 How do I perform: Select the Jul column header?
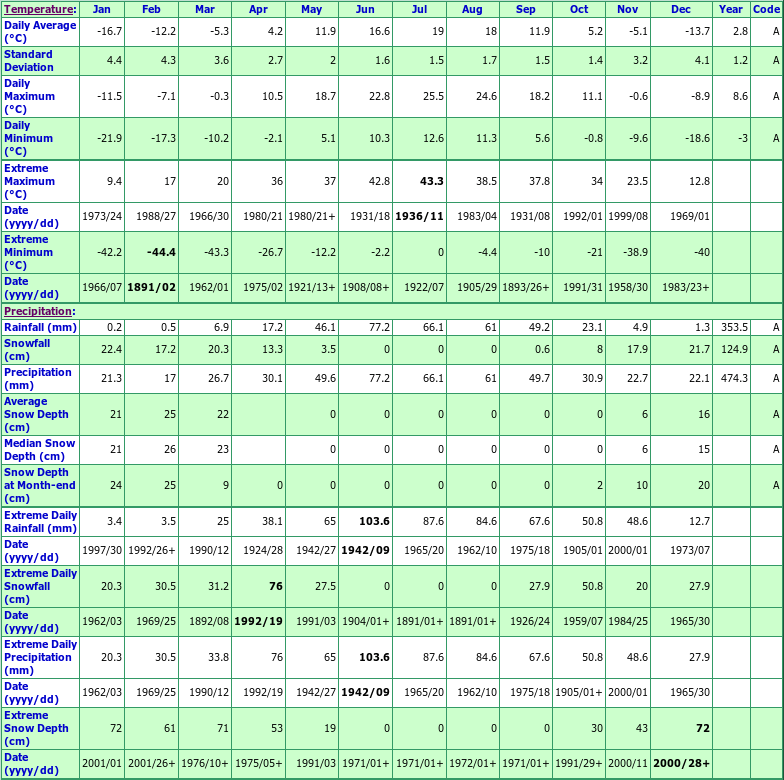click(x=419, y=9)
